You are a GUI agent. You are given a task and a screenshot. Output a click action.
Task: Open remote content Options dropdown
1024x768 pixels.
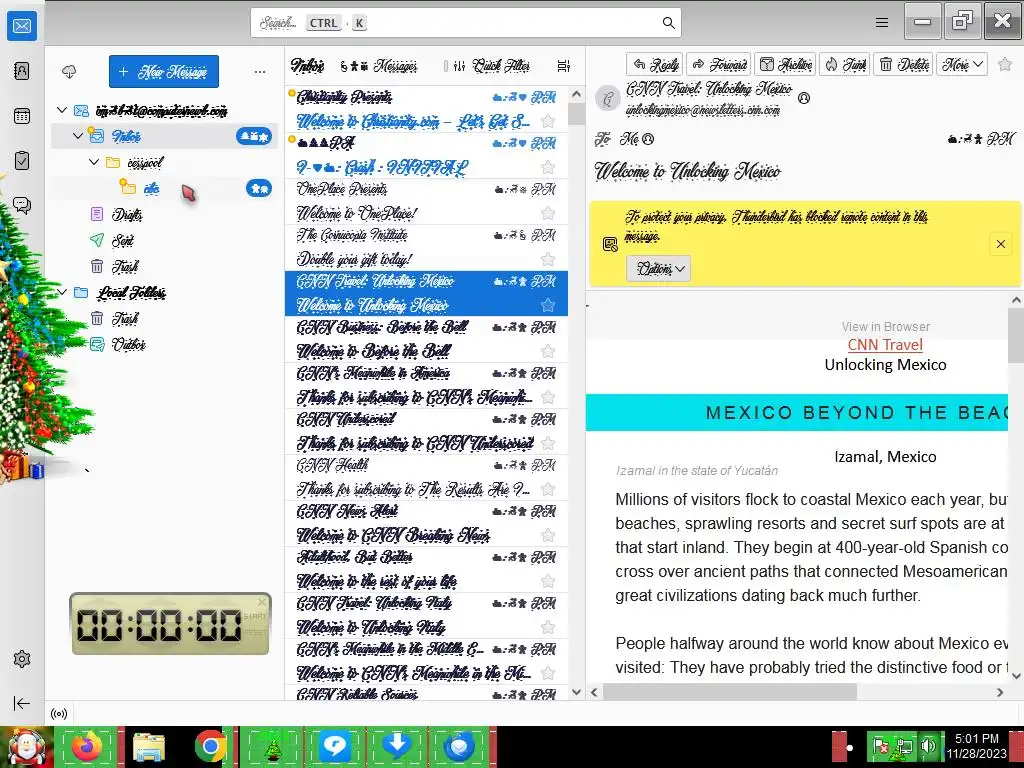pos(658,268)
